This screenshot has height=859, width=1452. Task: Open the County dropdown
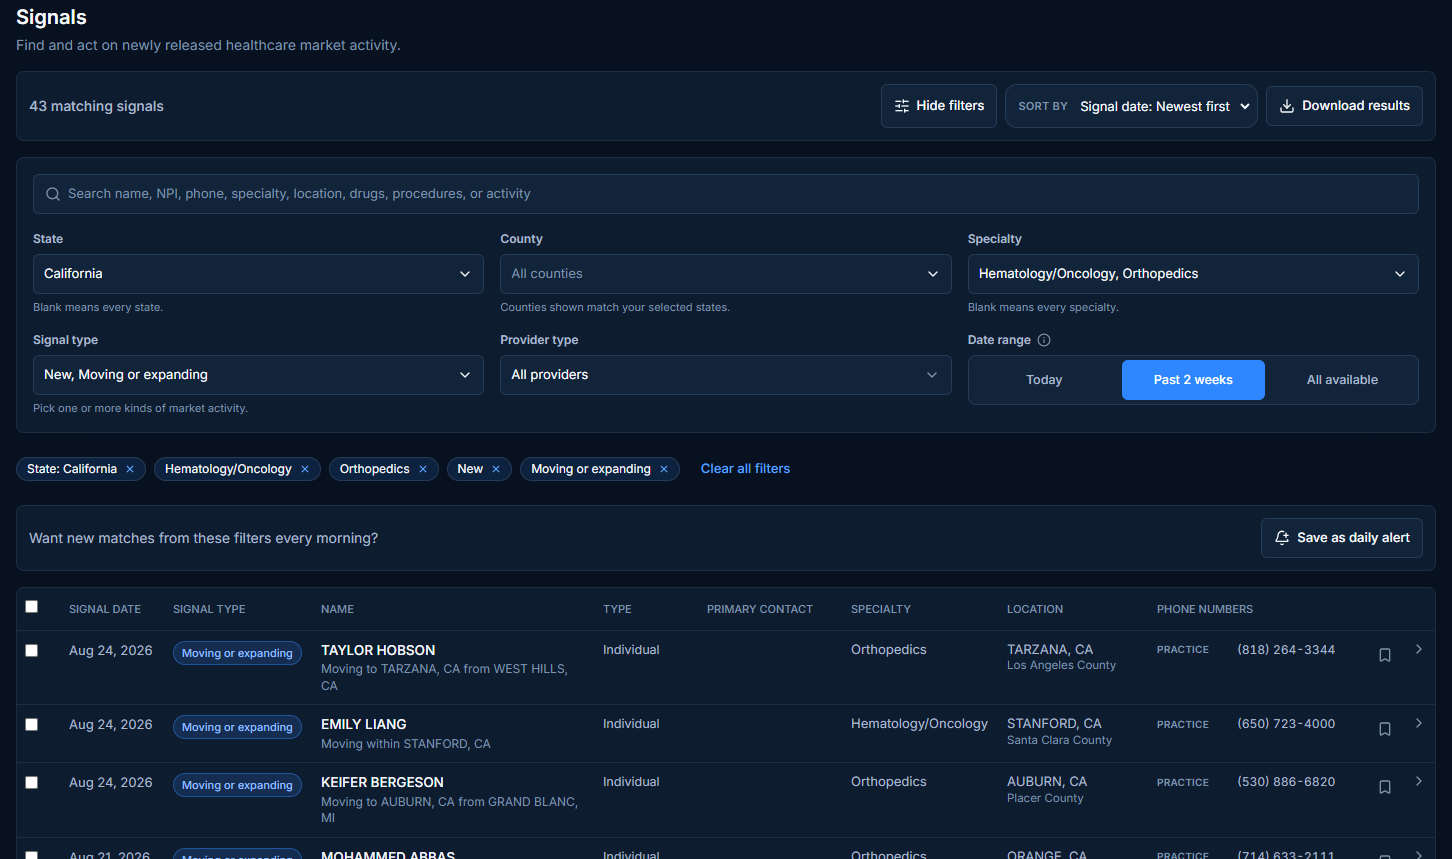coord(725,274)
